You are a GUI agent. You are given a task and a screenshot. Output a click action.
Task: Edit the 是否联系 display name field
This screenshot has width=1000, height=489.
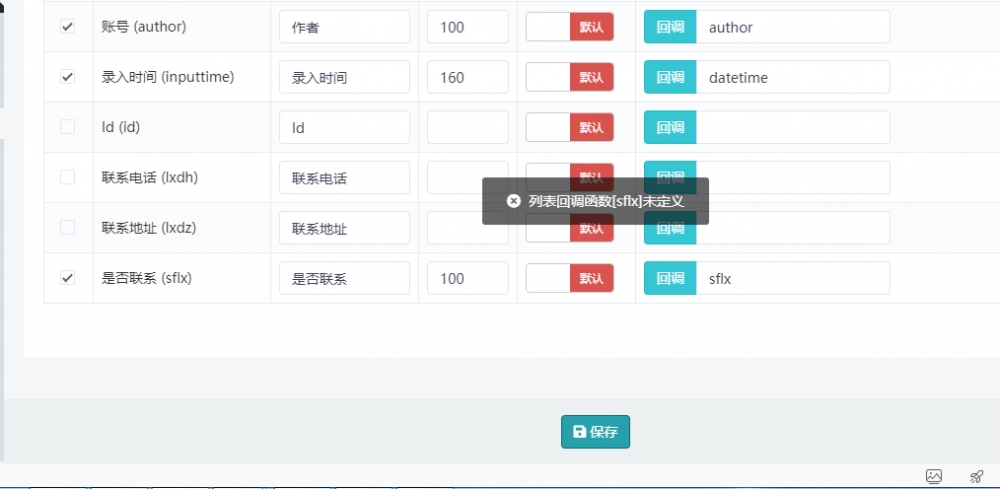tap(344, 279)
